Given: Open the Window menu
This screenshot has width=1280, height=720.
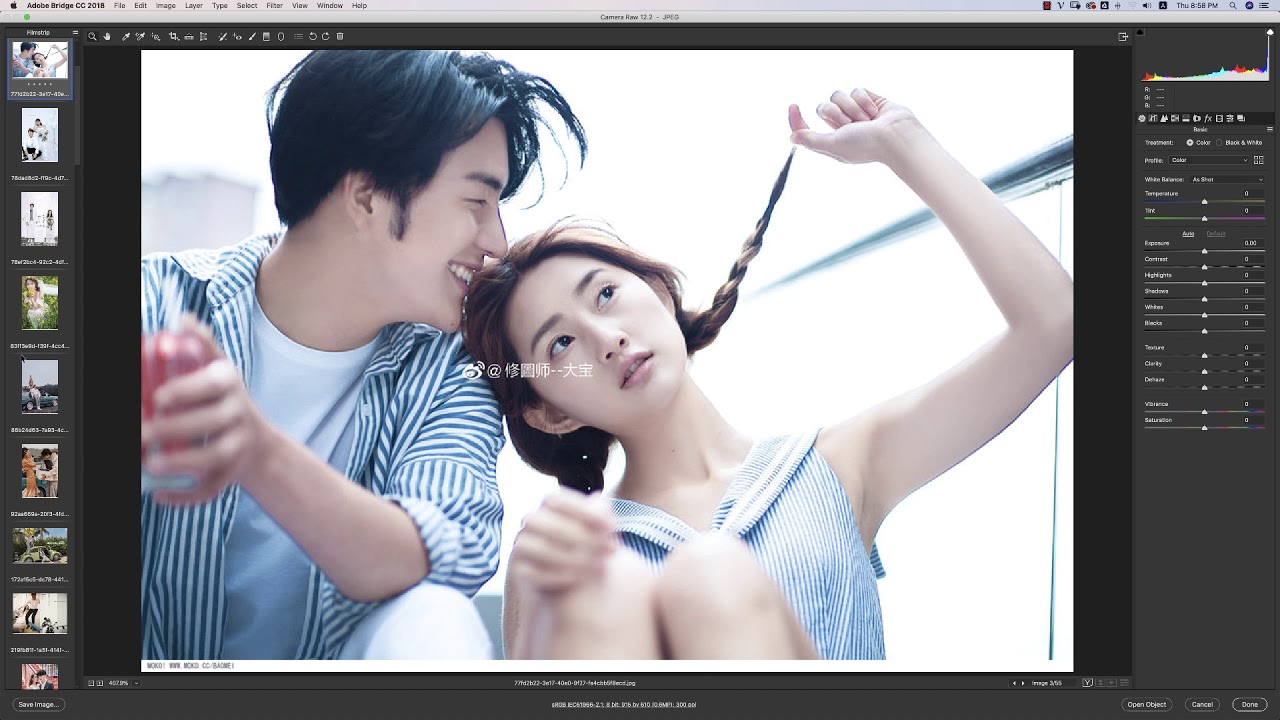Looking at the screenshot, I should click(x=330, y=6).
